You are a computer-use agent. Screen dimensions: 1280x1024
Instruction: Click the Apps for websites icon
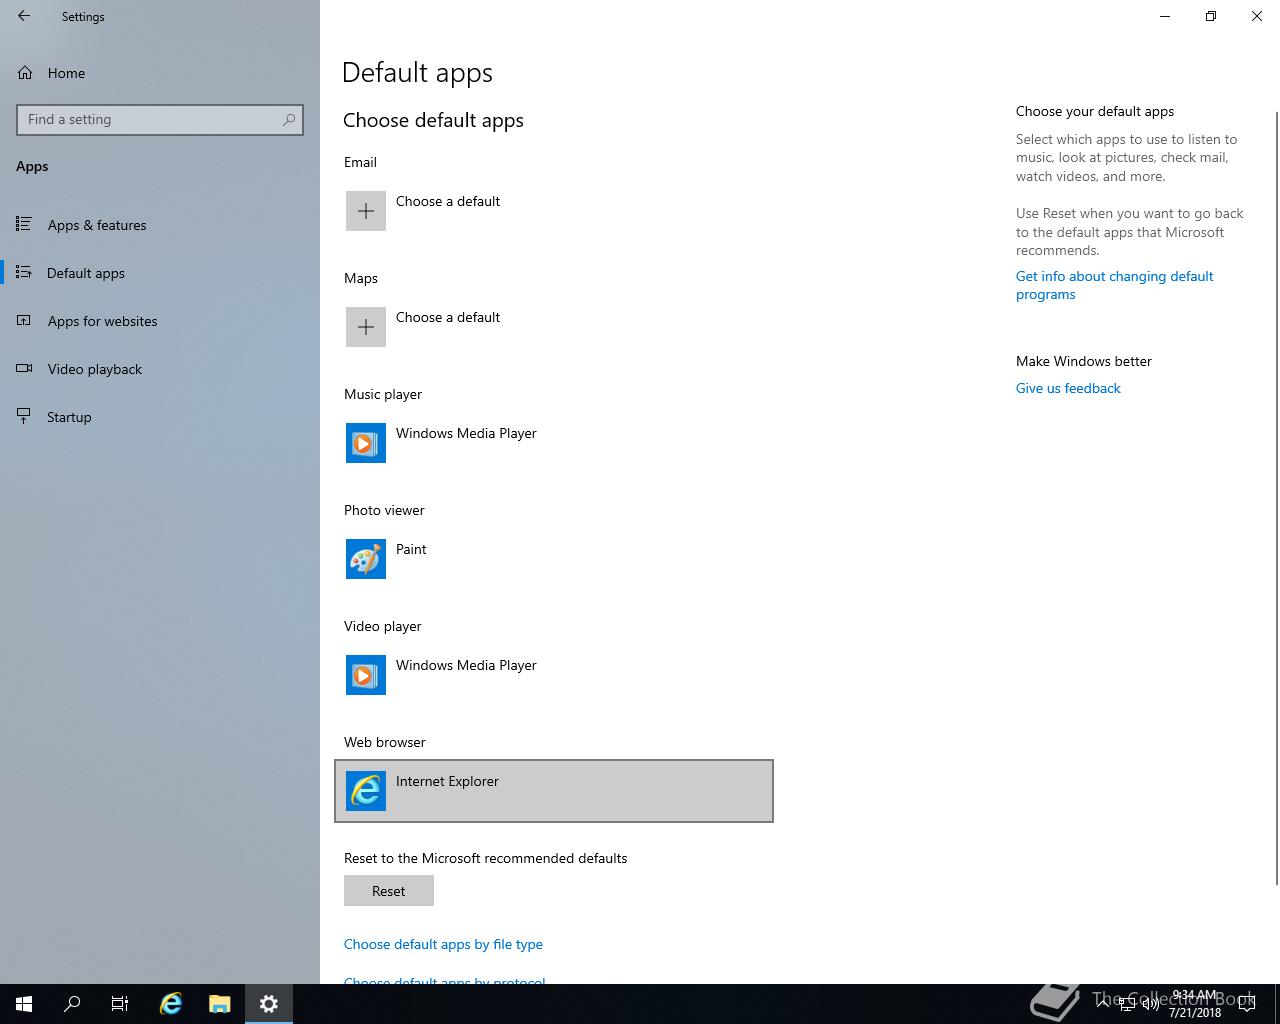pyautogui.click(x=24, y=321)
